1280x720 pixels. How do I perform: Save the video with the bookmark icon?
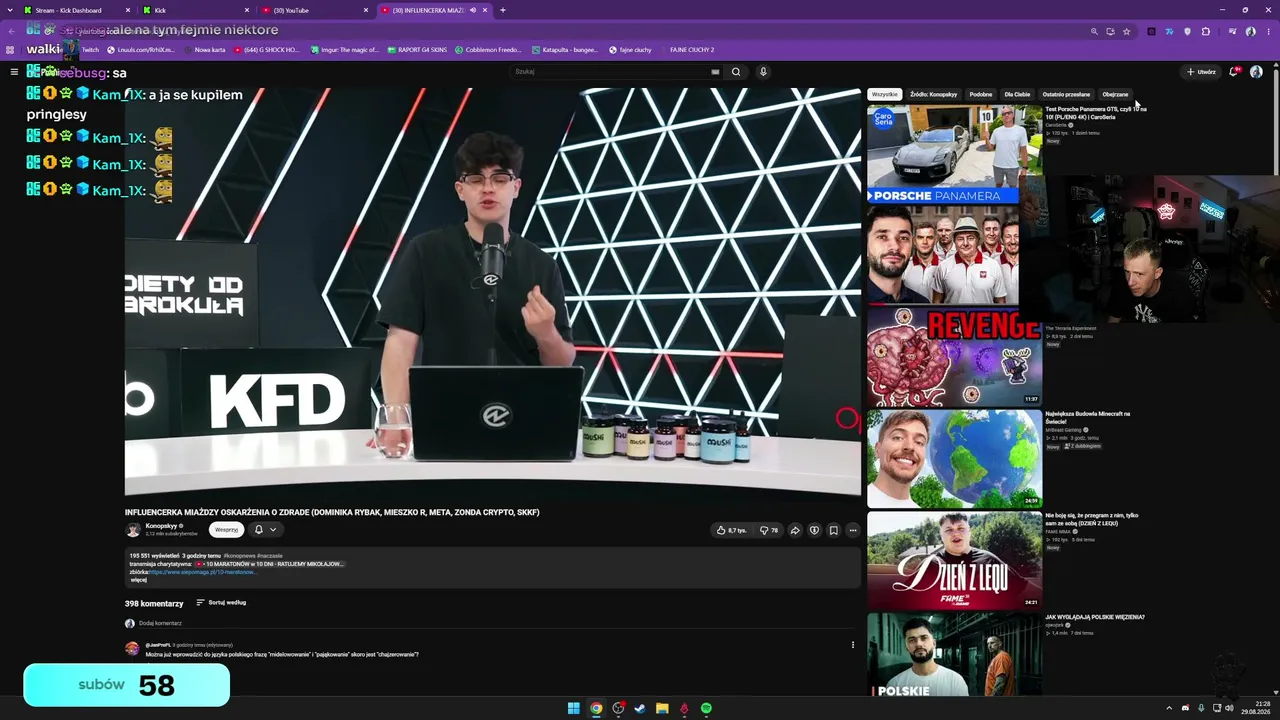[x=833, y=530]
